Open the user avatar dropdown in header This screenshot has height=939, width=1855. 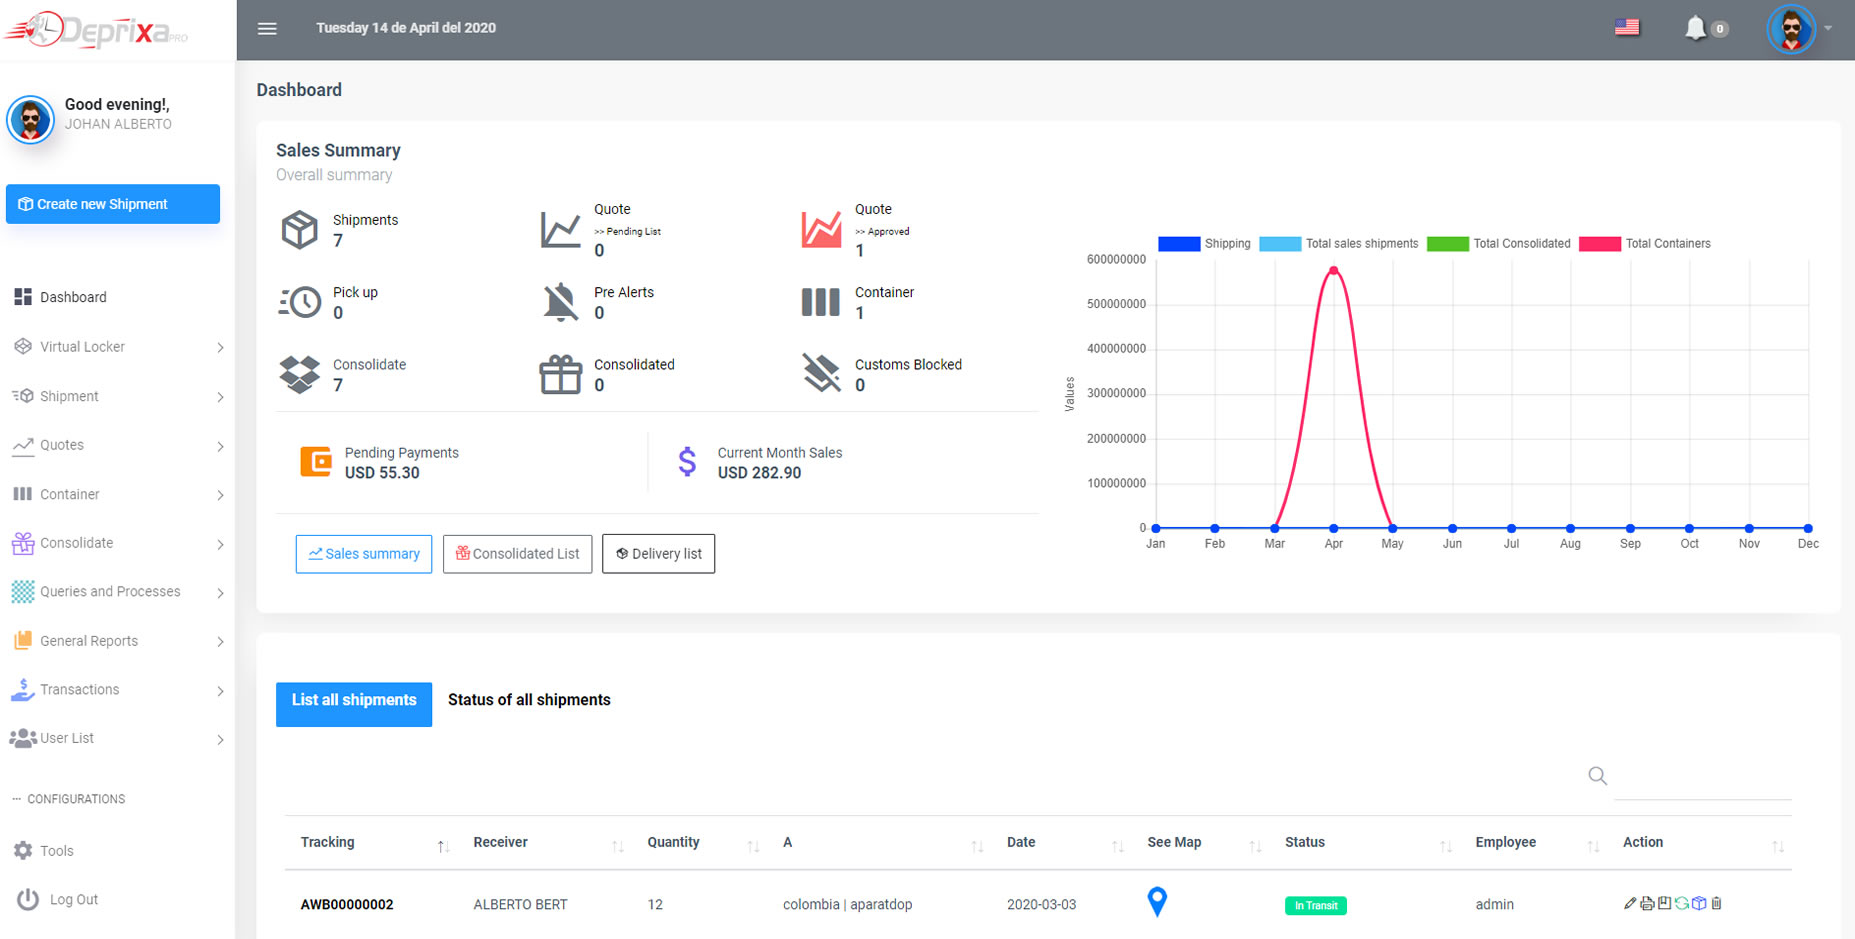point(1793,29)
